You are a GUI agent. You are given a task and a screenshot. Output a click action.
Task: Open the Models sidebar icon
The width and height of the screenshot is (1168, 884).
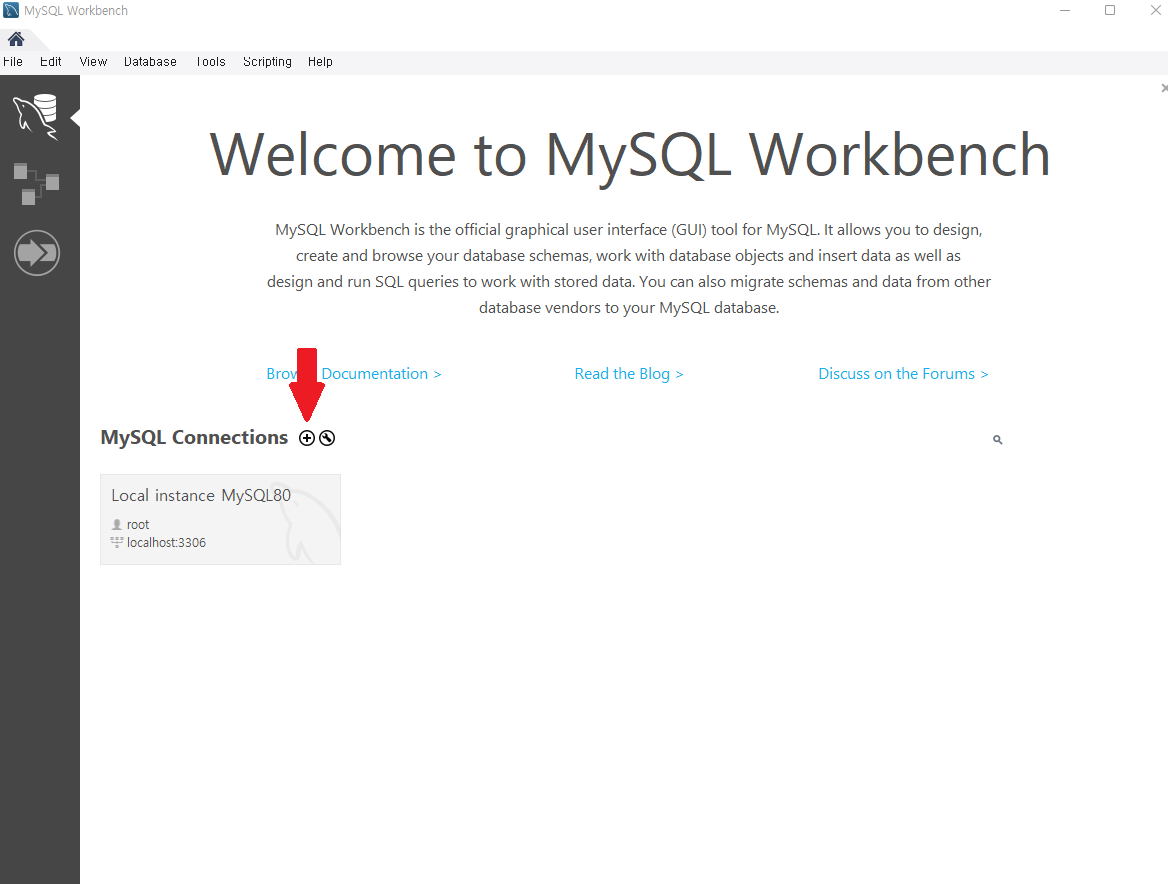[36, 183]
